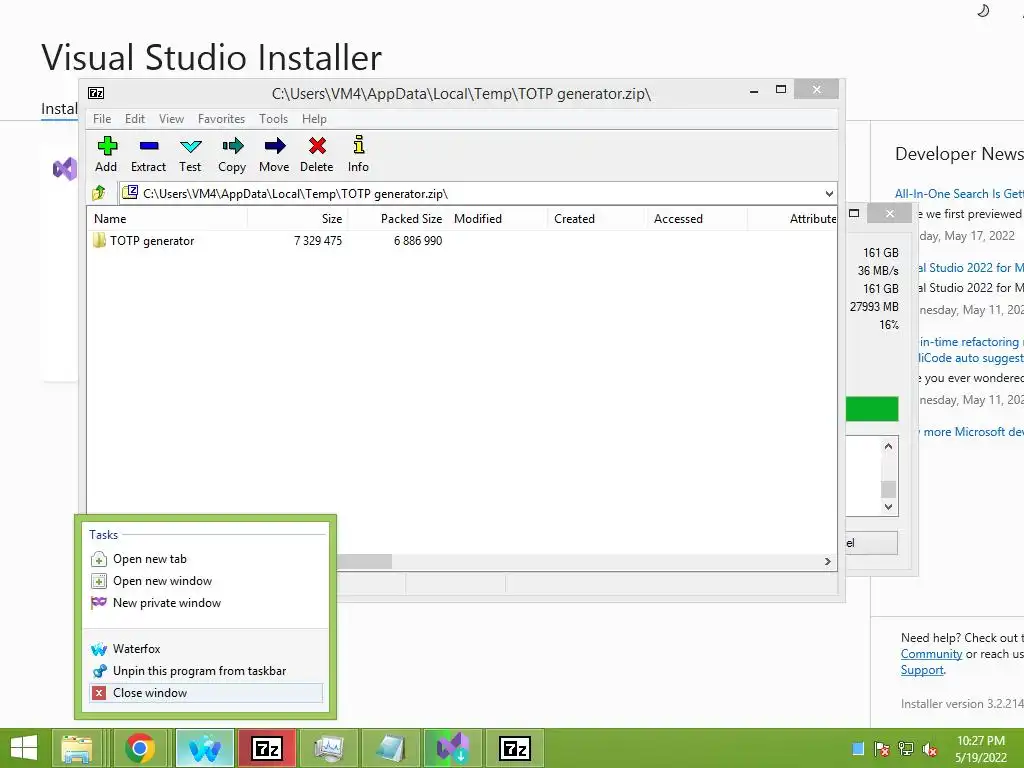Click the black 7-Zip taskbar icon
The image size is (1024, 768).
click(x=515, y=748)
